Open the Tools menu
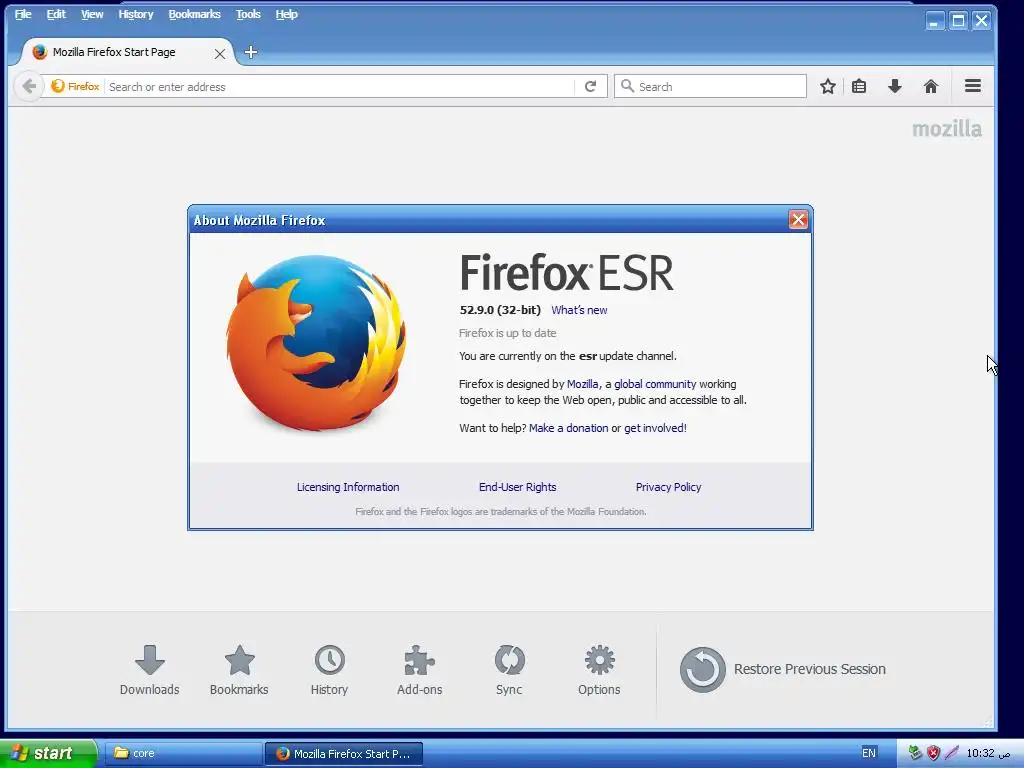The image size is (1024, 768). click(248, 14)
